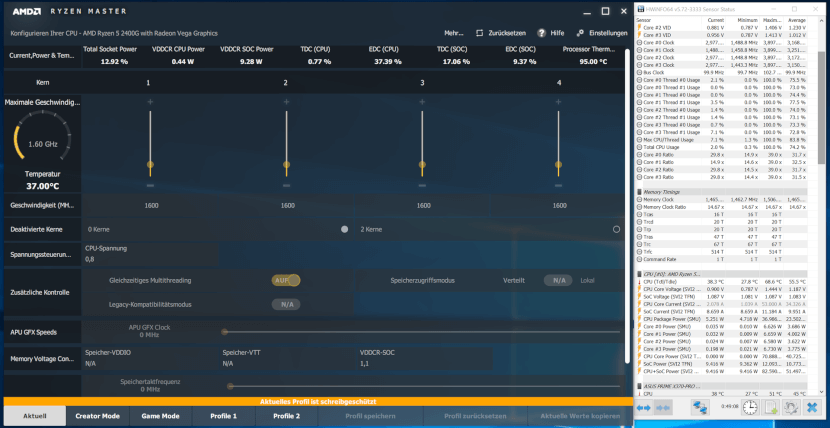Click the core 1 speed slider handle

pos(150,165)
